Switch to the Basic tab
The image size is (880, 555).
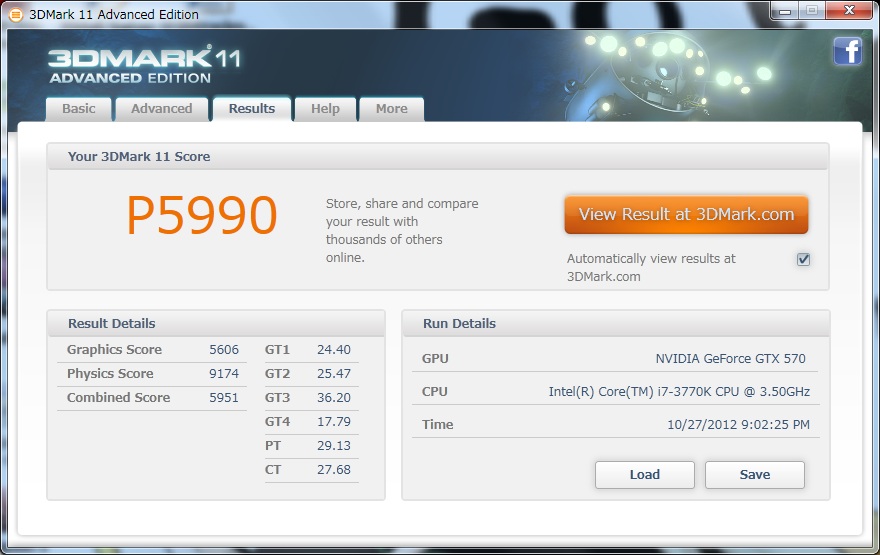click(x=79, y=109)
